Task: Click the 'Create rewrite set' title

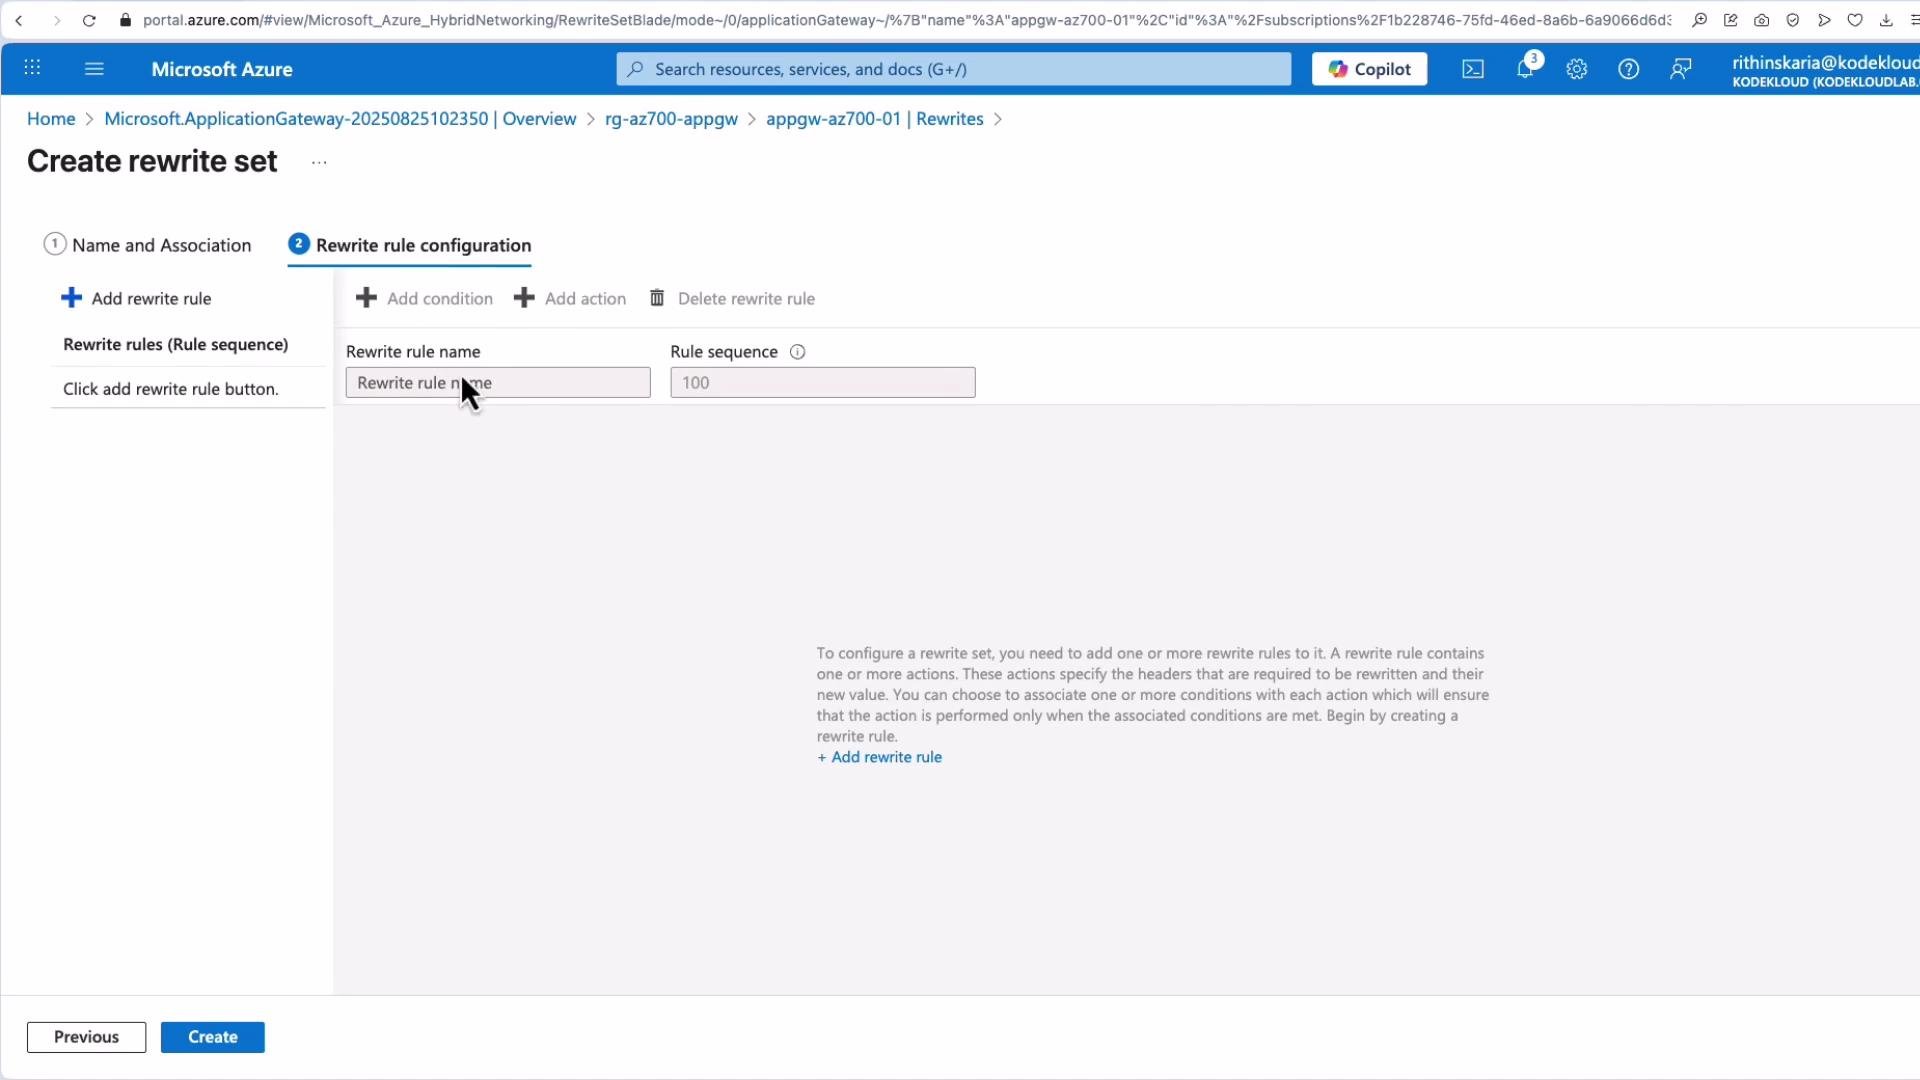Action: tap(152, 161)
